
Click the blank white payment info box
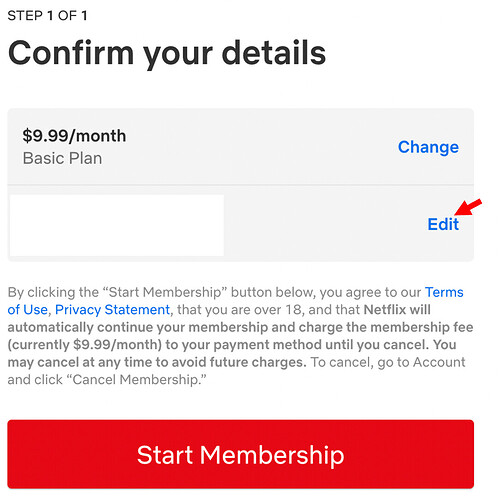tap(117, 225)
